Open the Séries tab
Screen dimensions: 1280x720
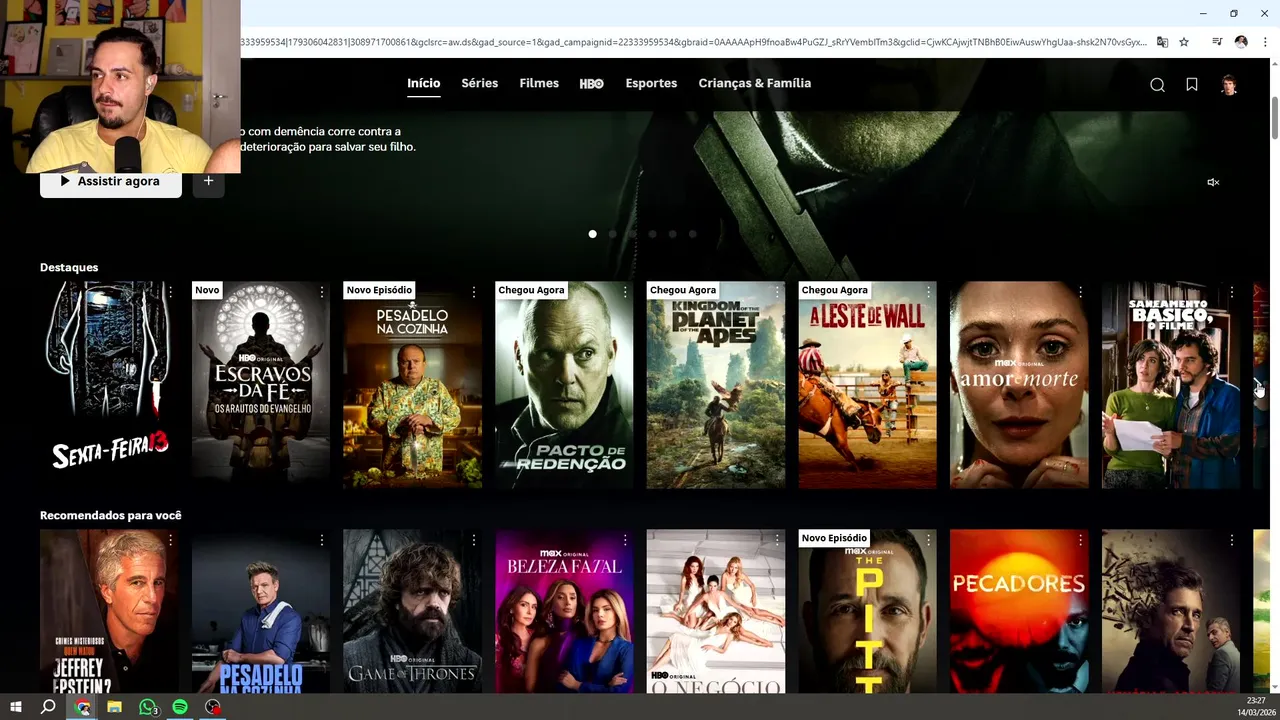[479, 83]
